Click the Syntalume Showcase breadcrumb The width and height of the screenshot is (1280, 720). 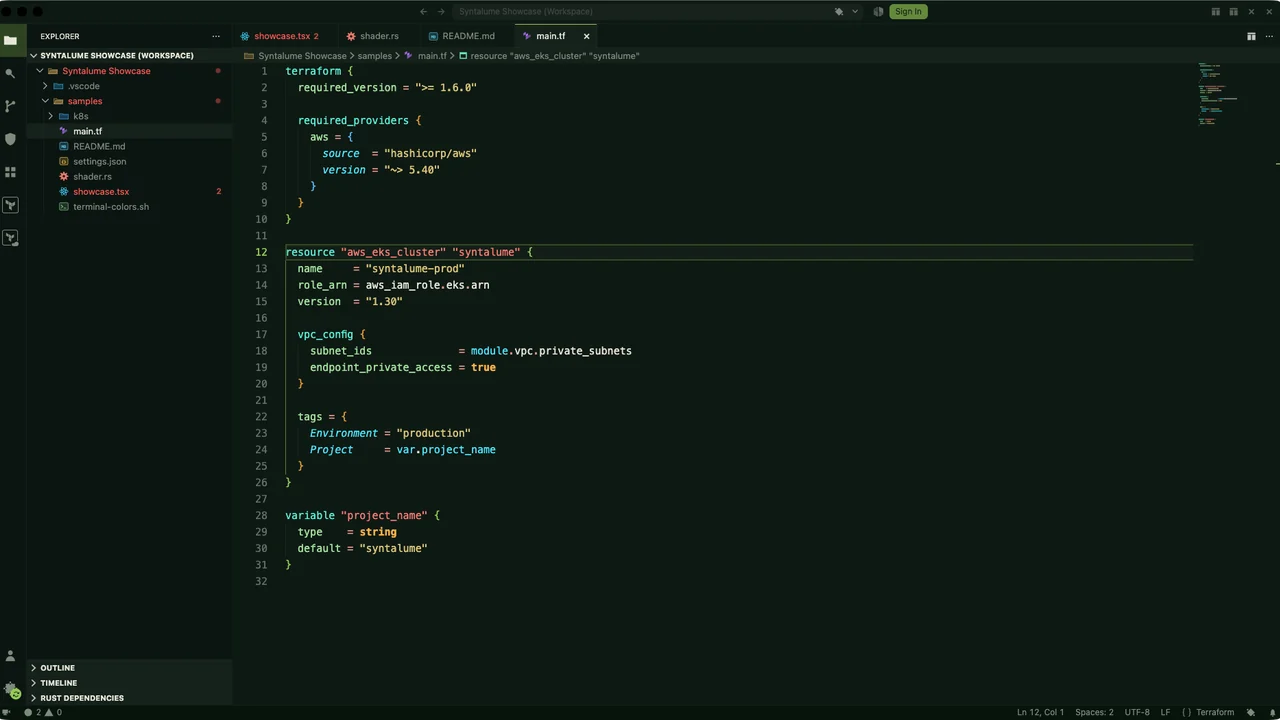click(302, 56)
